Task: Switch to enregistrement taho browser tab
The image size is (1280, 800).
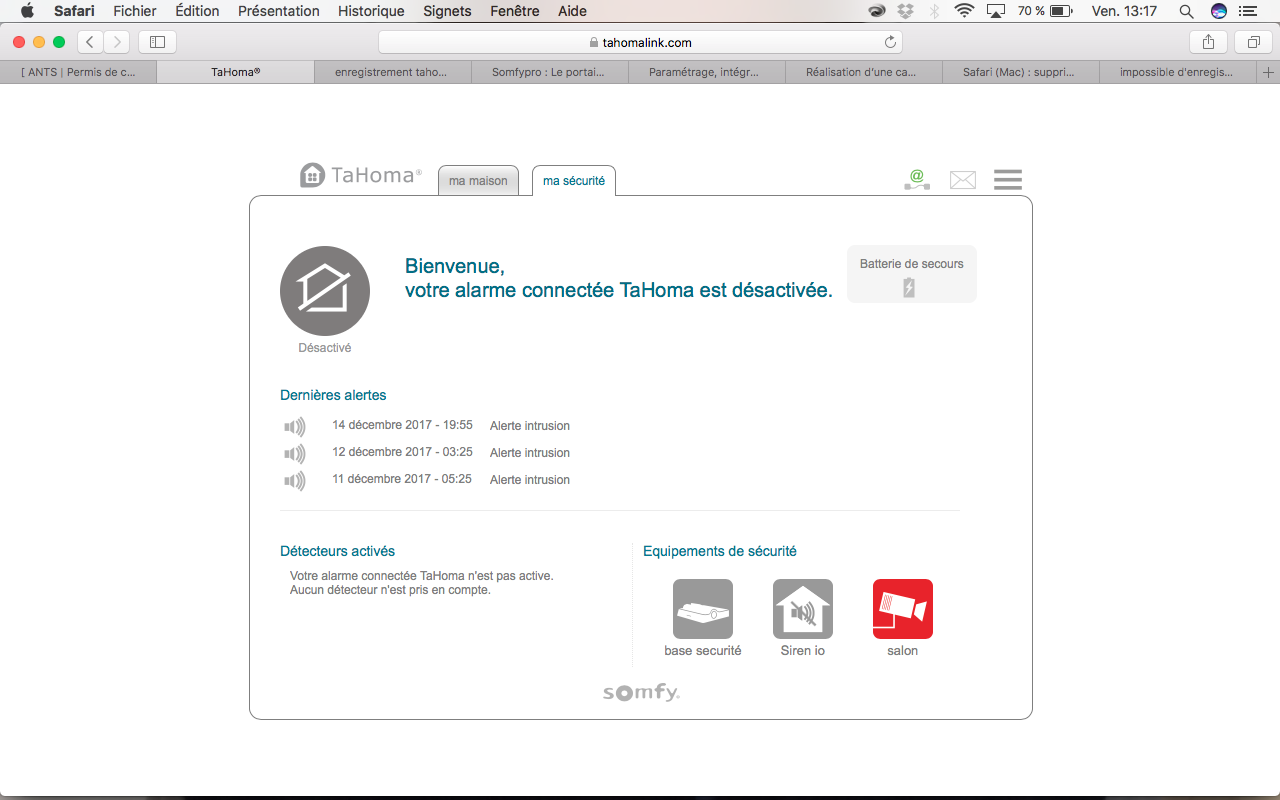Action: (x=392, y=72)
